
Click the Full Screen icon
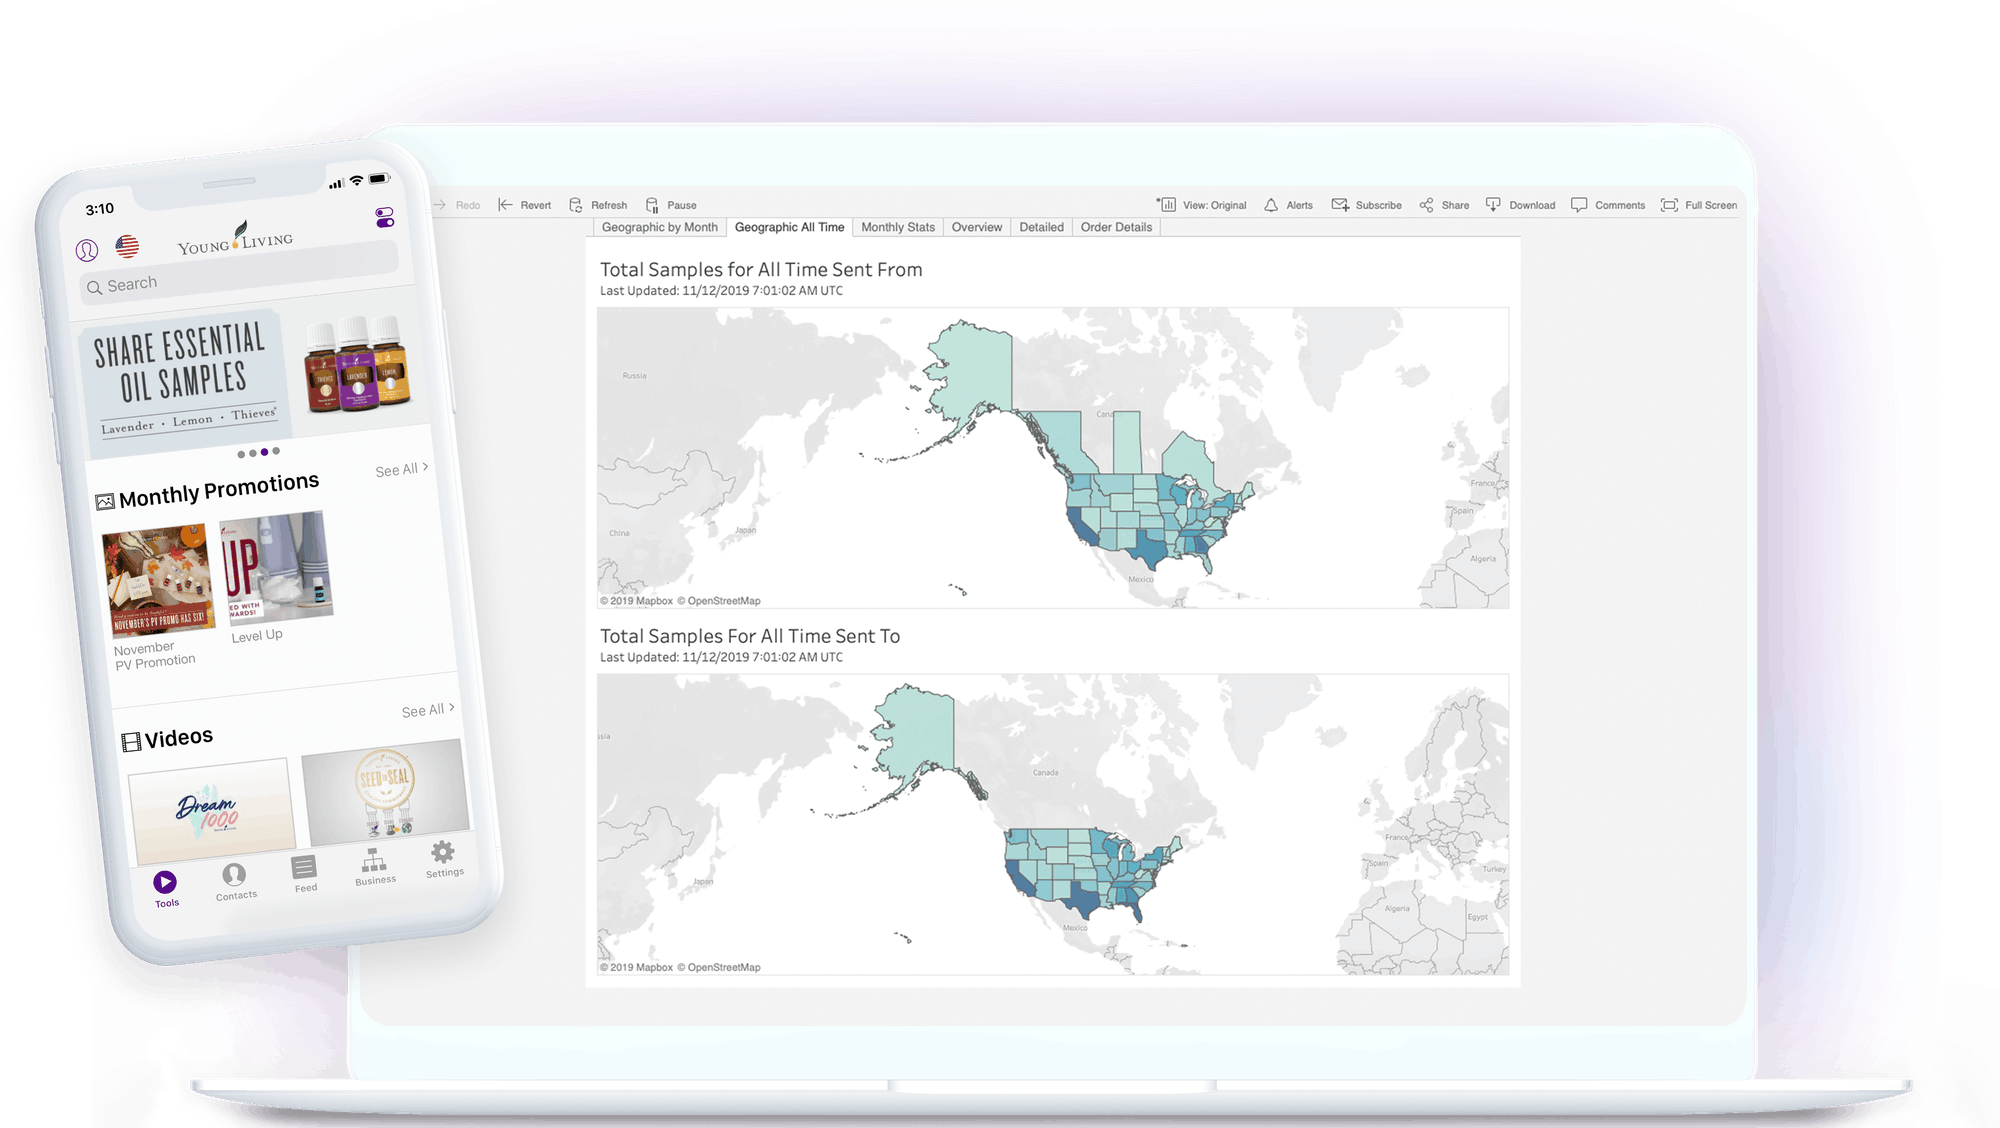point(1669,205)
